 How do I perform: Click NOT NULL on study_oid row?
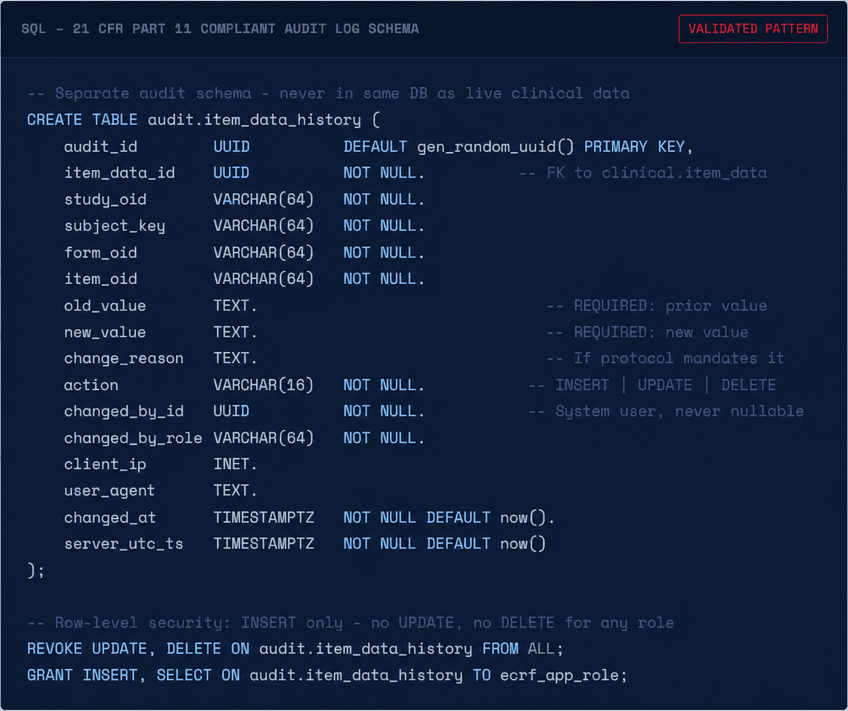point(380,200)
